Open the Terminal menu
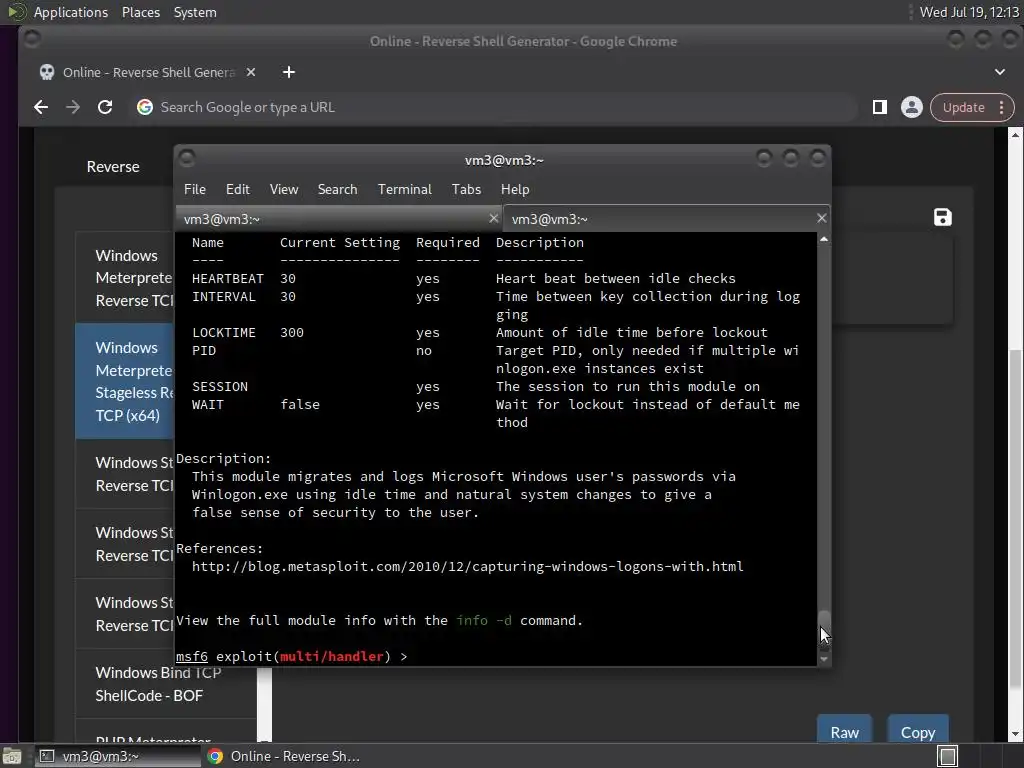The width and height of the screenshot is (1024, 768). pyautogui.click(x=404, y=189)
